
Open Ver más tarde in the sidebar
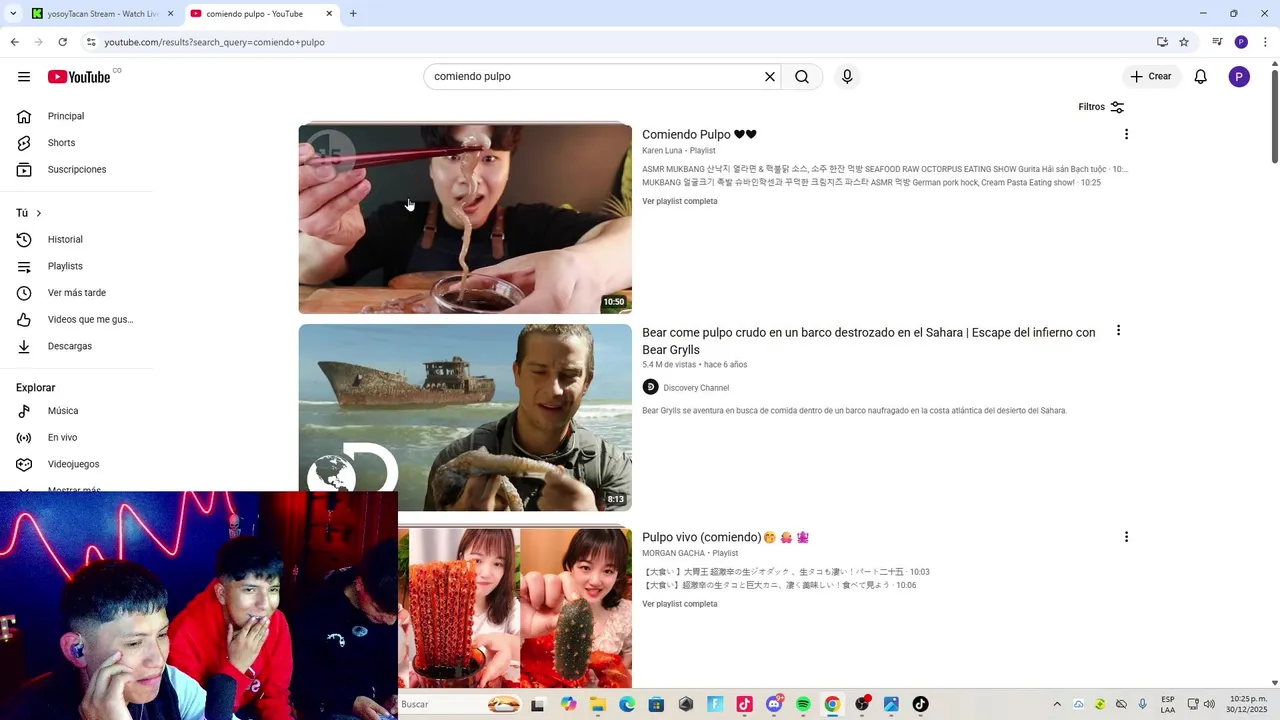coord(77,293)
